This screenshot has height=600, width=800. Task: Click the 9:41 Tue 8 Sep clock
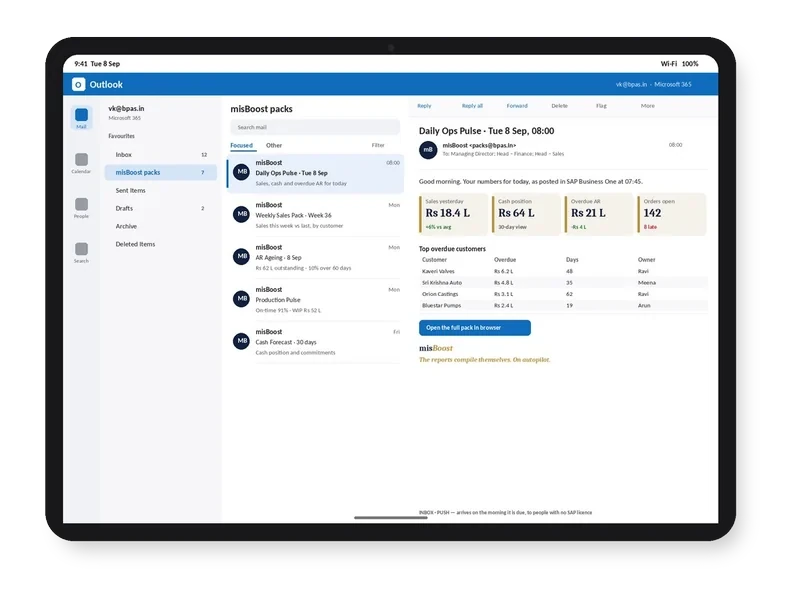coord(97,64)
